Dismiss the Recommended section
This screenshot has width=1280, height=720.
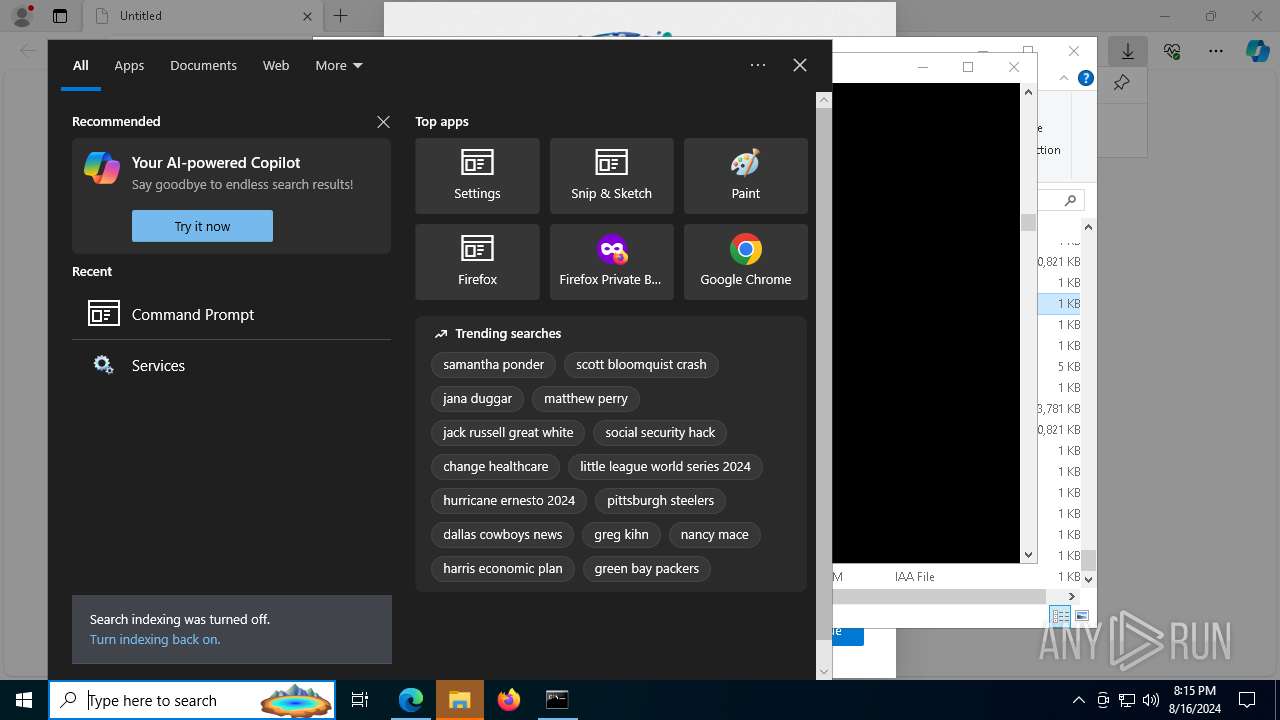pos(383,122)
